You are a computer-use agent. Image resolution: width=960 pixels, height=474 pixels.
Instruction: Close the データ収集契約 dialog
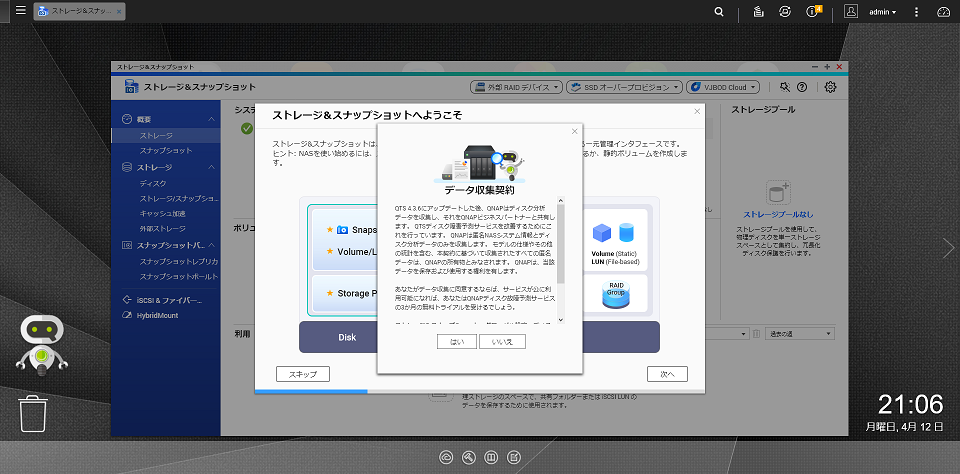point(574,131)
